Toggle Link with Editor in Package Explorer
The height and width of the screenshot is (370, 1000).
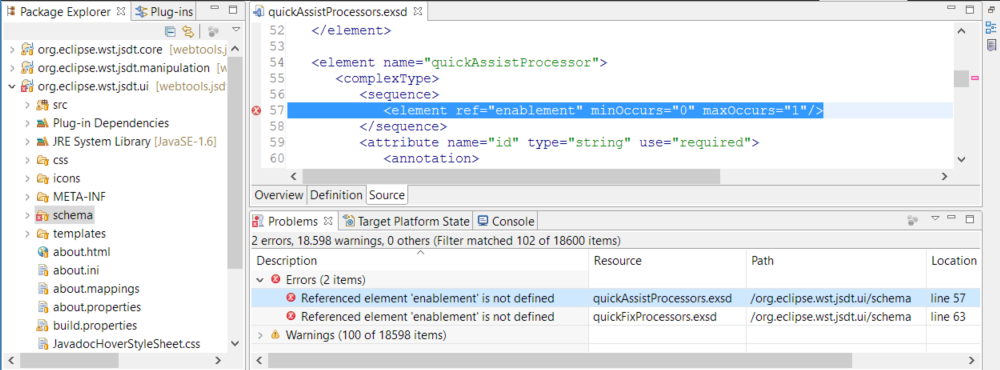pos(188,31)
